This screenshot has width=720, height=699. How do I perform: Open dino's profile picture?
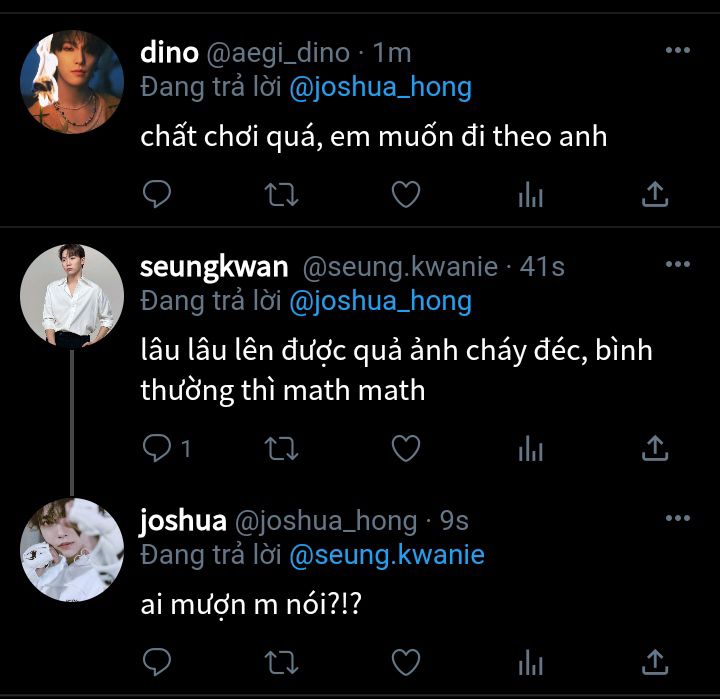coord(72,82)
